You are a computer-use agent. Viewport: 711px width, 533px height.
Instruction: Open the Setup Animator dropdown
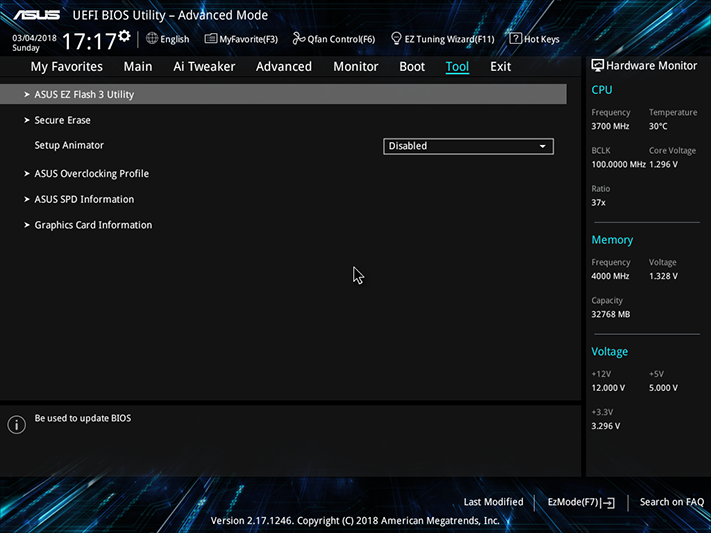468,146
